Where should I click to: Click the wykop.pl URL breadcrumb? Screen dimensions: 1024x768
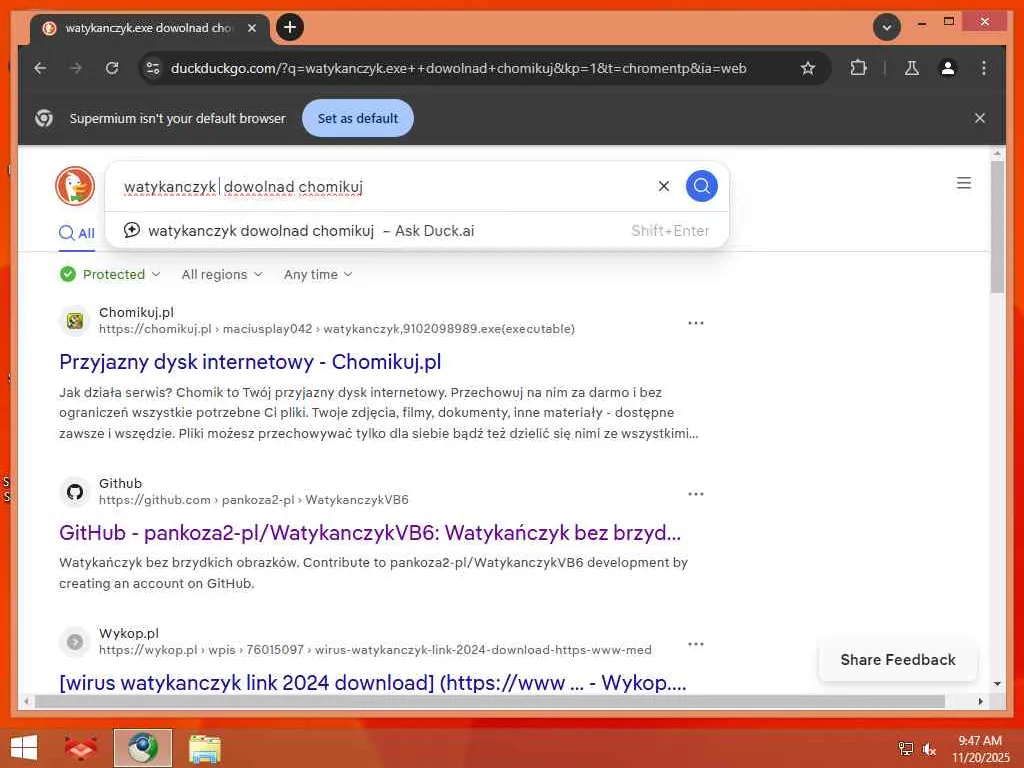(376, 650)
